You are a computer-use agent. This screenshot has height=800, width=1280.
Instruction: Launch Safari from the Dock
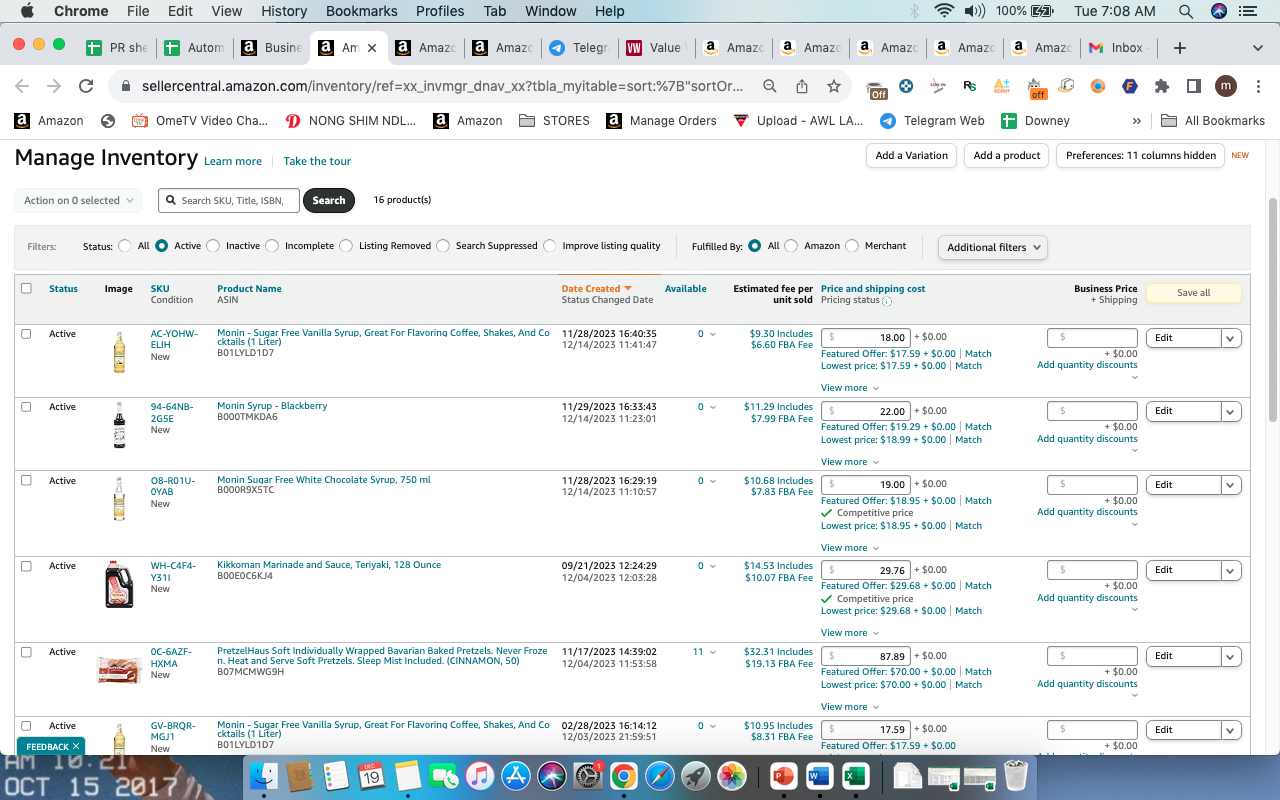pos(660,775)
